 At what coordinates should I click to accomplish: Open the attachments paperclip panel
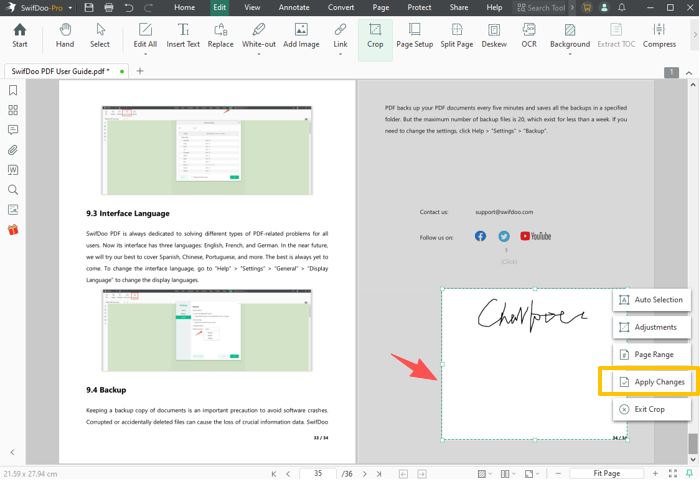[x=13, y=150]
